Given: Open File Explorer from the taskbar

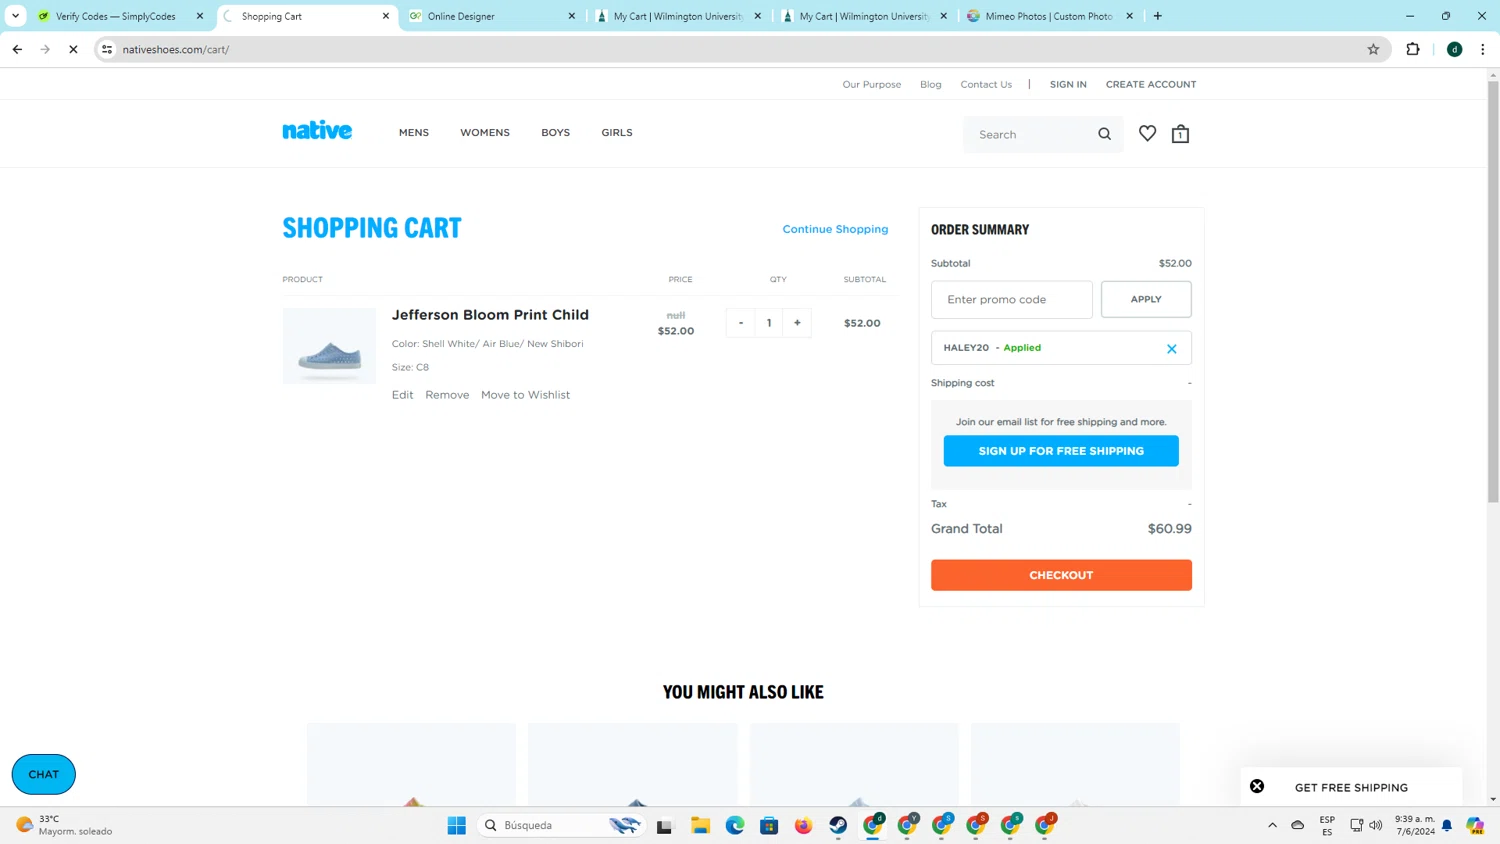Looking at the screenshot, I should click(700, 825).
